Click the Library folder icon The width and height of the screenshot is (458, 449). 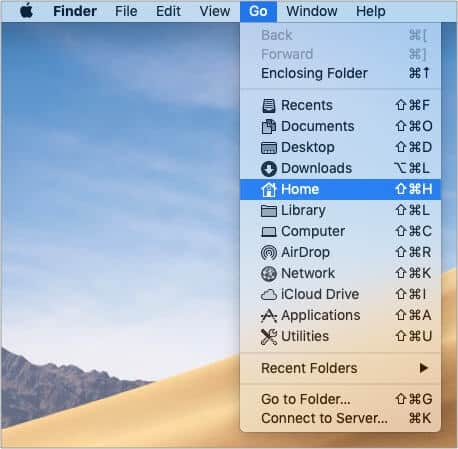coord(269,211)
